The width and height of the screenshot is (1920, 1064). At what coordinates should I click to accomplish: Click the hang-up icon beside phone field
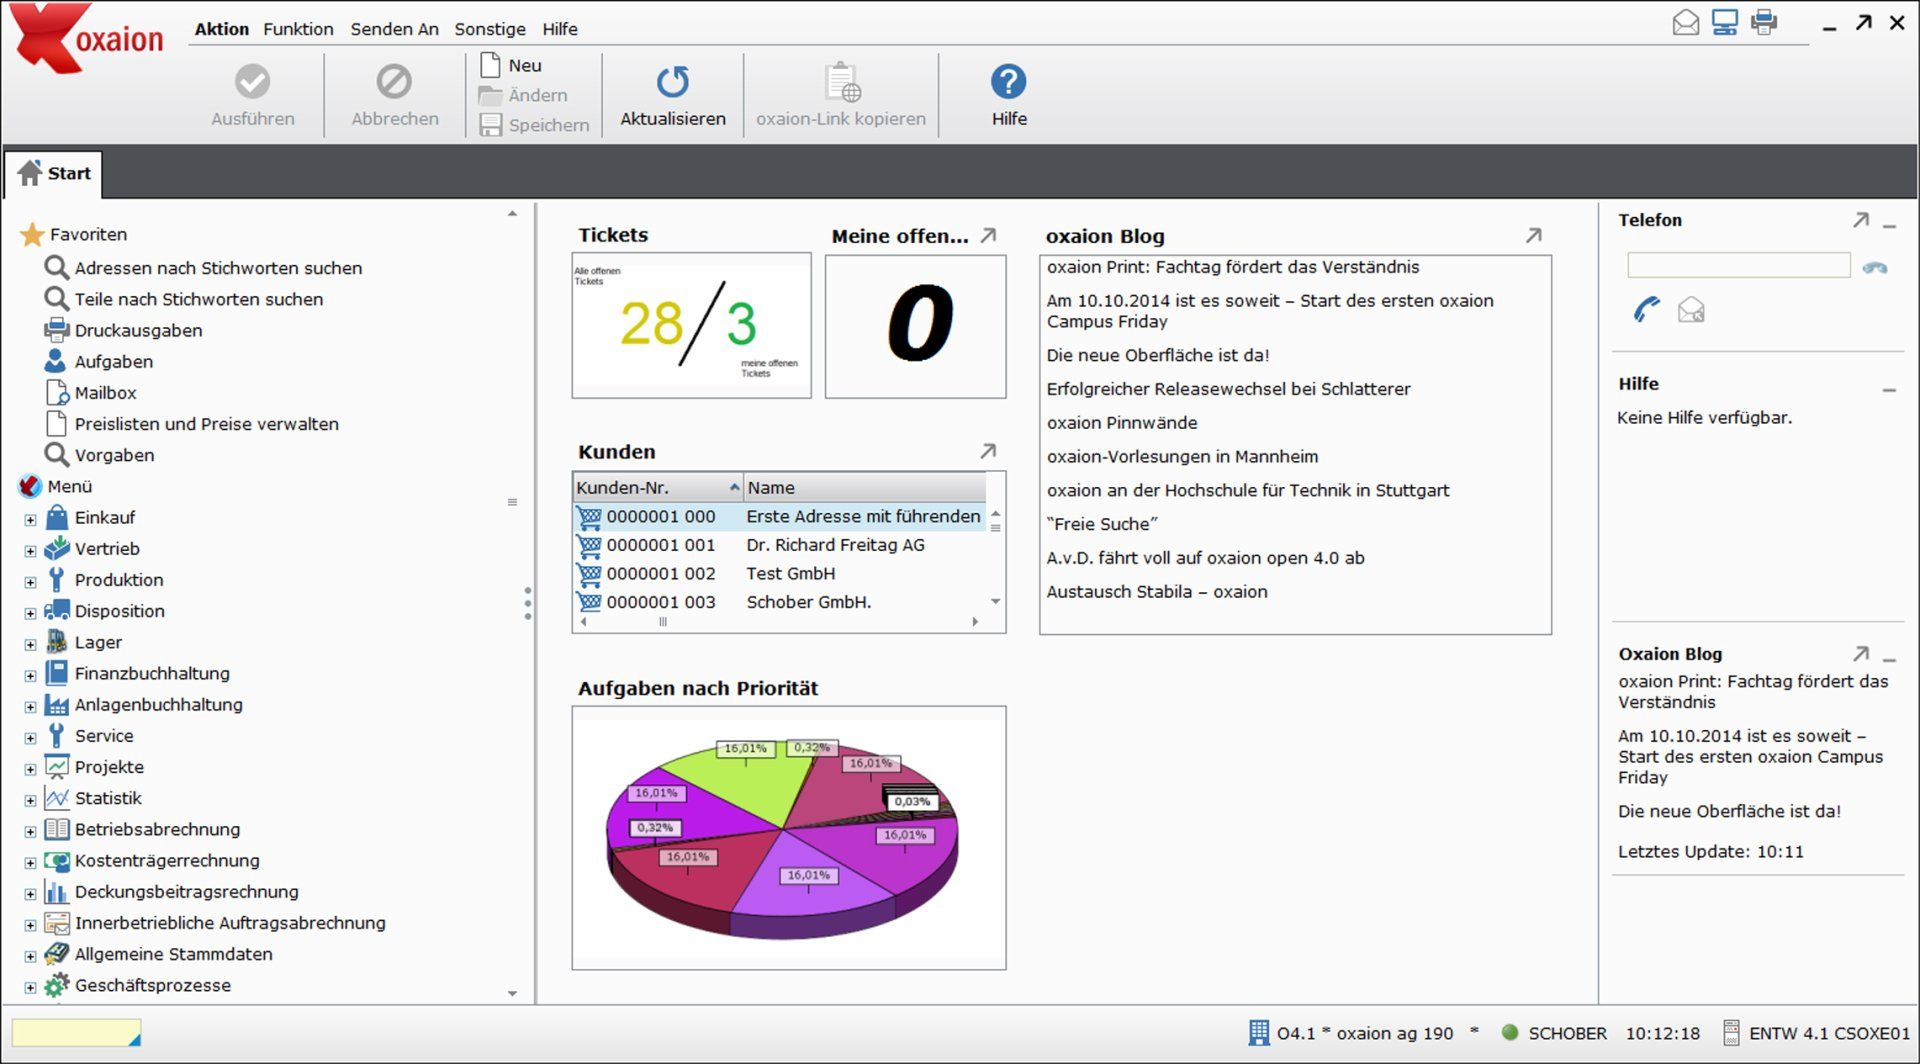pyautogui.click(x=1875, y=267)
